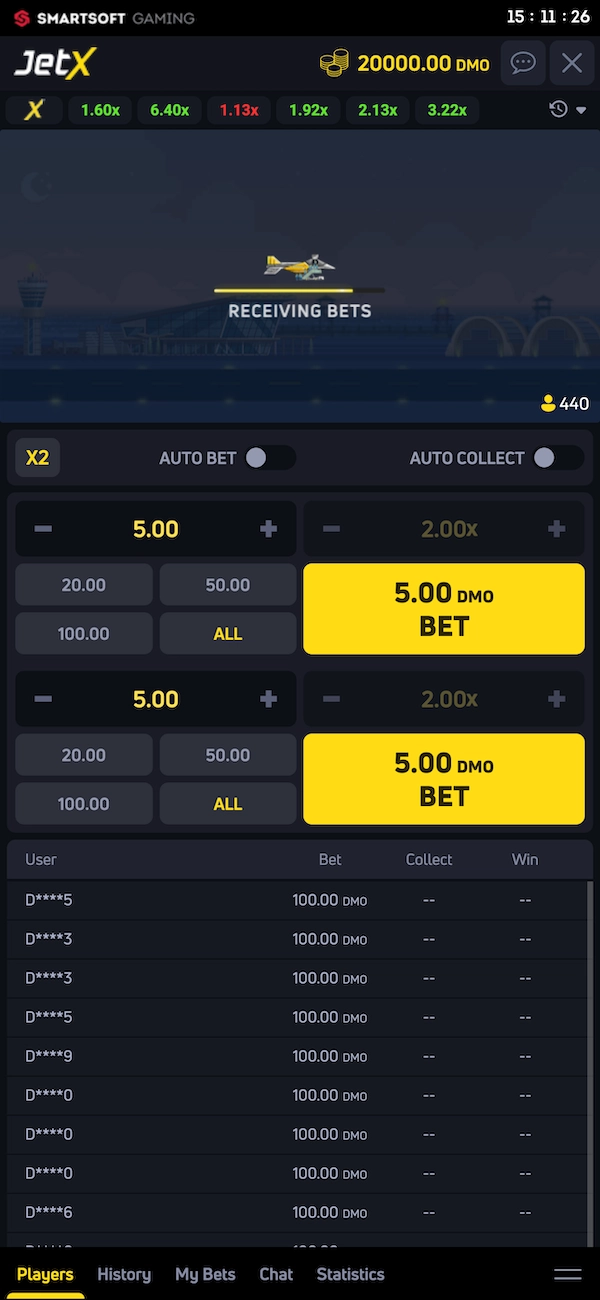The width and height of the screenshot is (600, 1300).
Task: Click the red 1.13x multiplier result
Action: tap(238, 110)
